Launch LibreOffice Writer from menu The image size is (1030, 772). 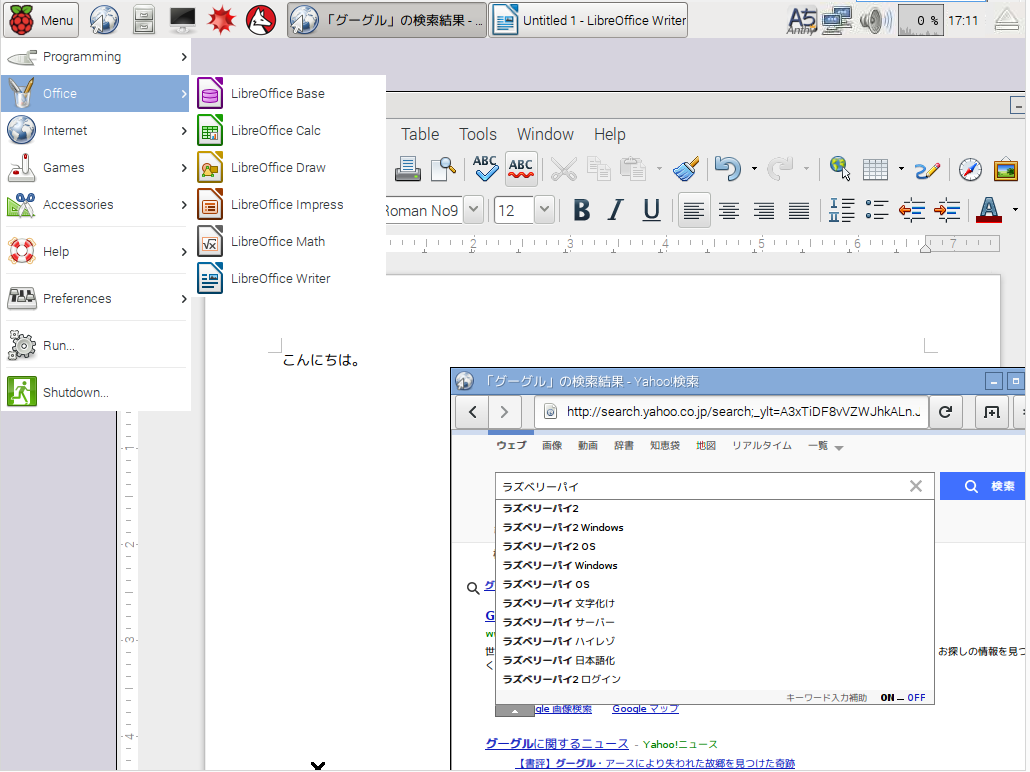pos(291,278)
